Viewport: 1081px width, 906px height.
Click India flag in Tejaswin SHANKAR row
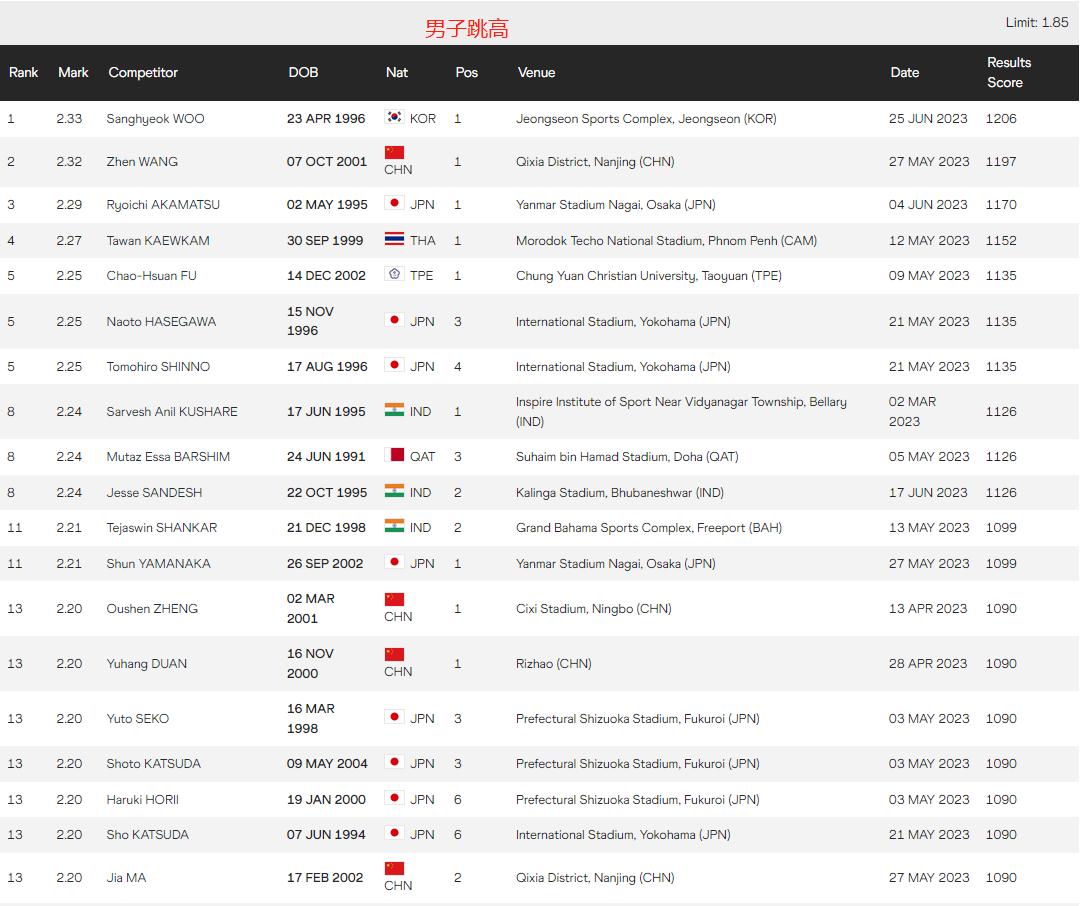(394, 526)
